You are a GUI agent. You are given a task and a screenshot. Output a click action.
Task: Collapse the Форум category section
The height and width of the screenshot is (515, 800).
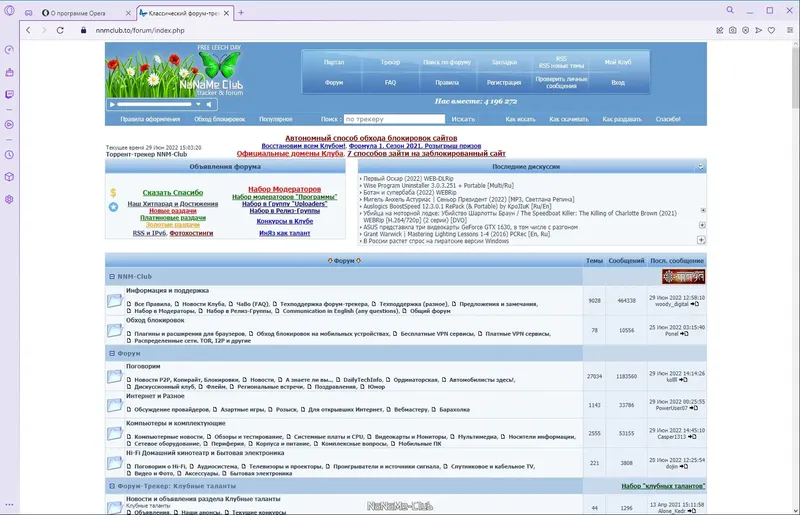(x=112, y=353)
